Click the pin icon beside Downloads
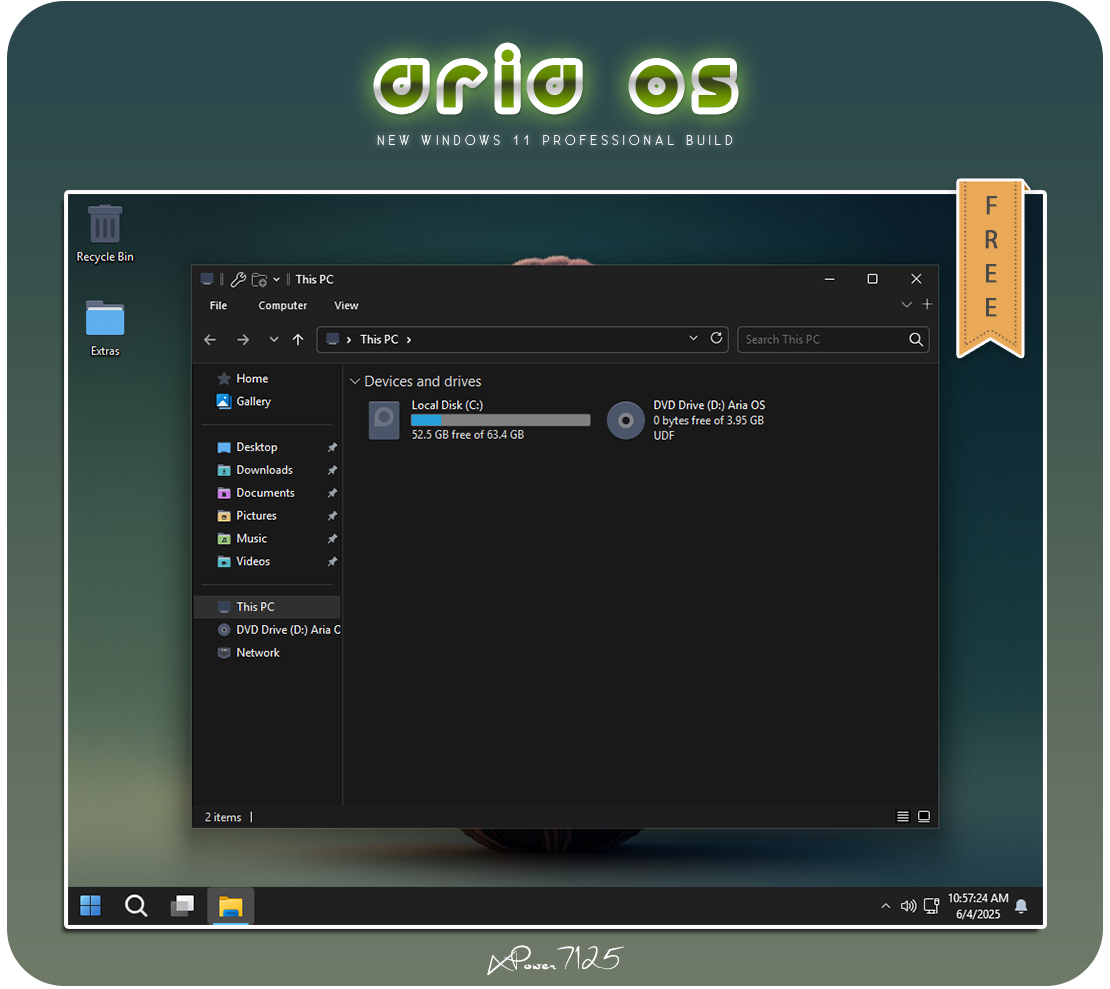 click(x=332, y=470)
